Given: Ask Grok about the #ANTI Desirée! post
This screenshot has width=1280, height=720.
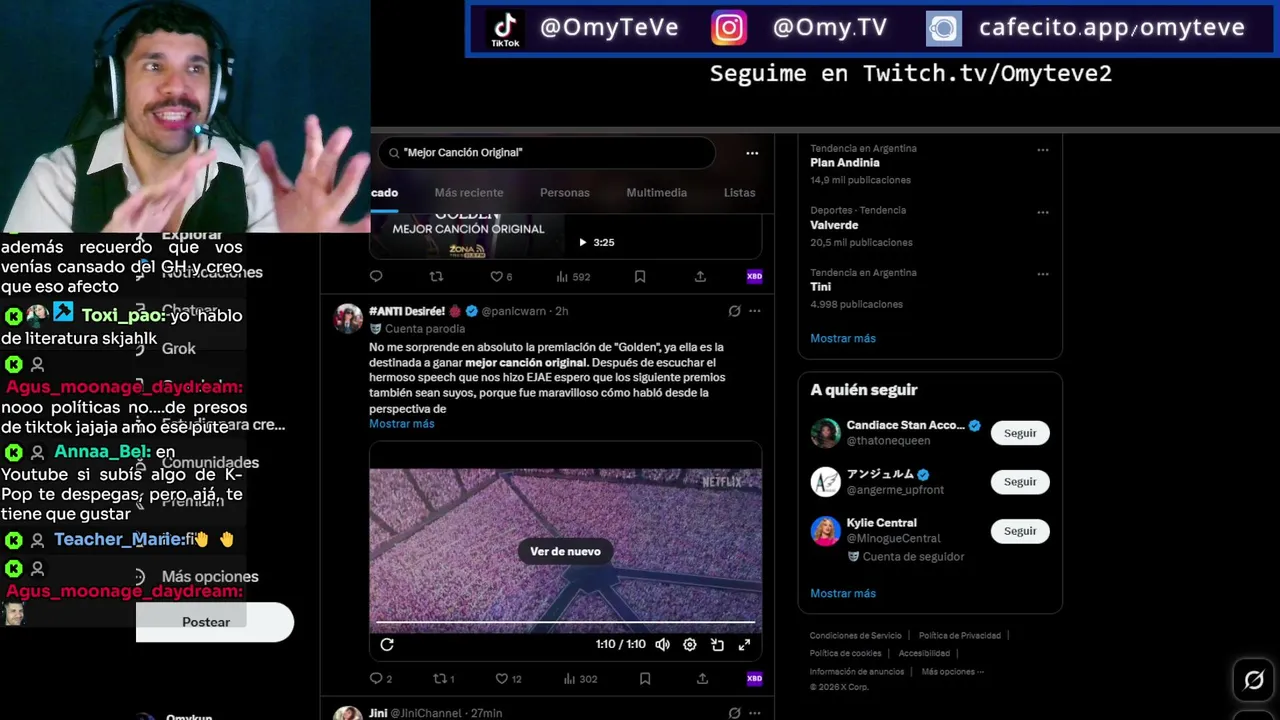Looking at the screenshot, I should (734, 311).
